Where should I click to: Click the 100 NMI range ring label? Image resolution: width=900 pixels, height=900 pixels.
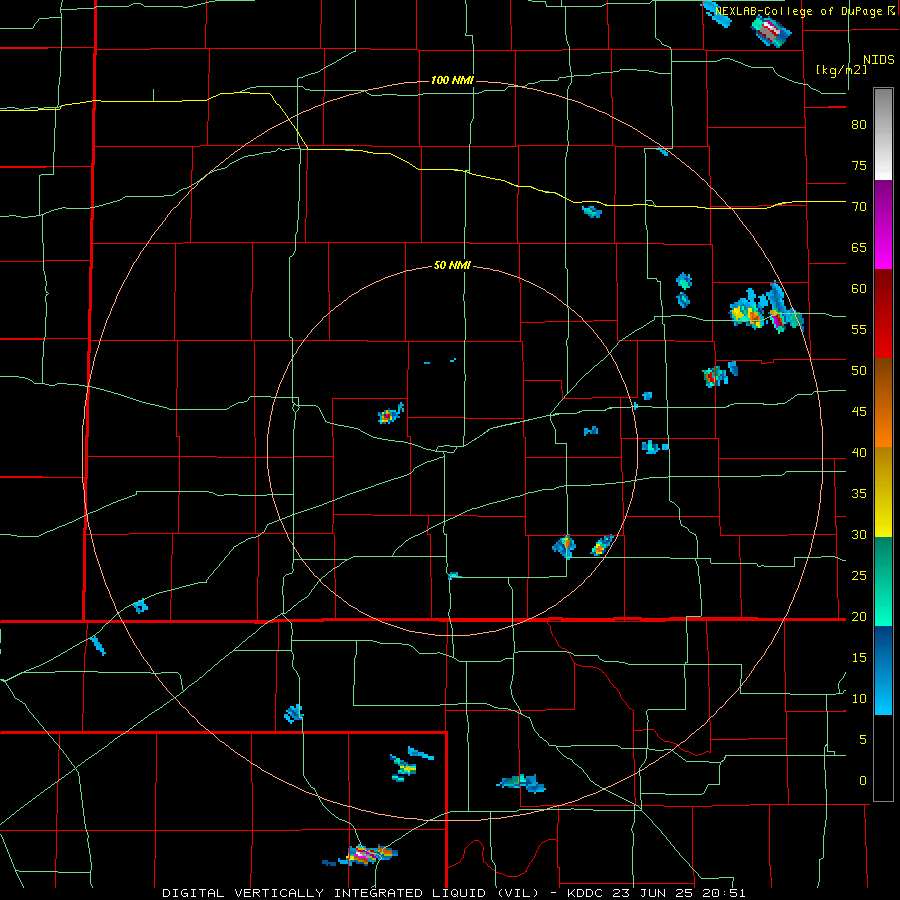(452, 80)
